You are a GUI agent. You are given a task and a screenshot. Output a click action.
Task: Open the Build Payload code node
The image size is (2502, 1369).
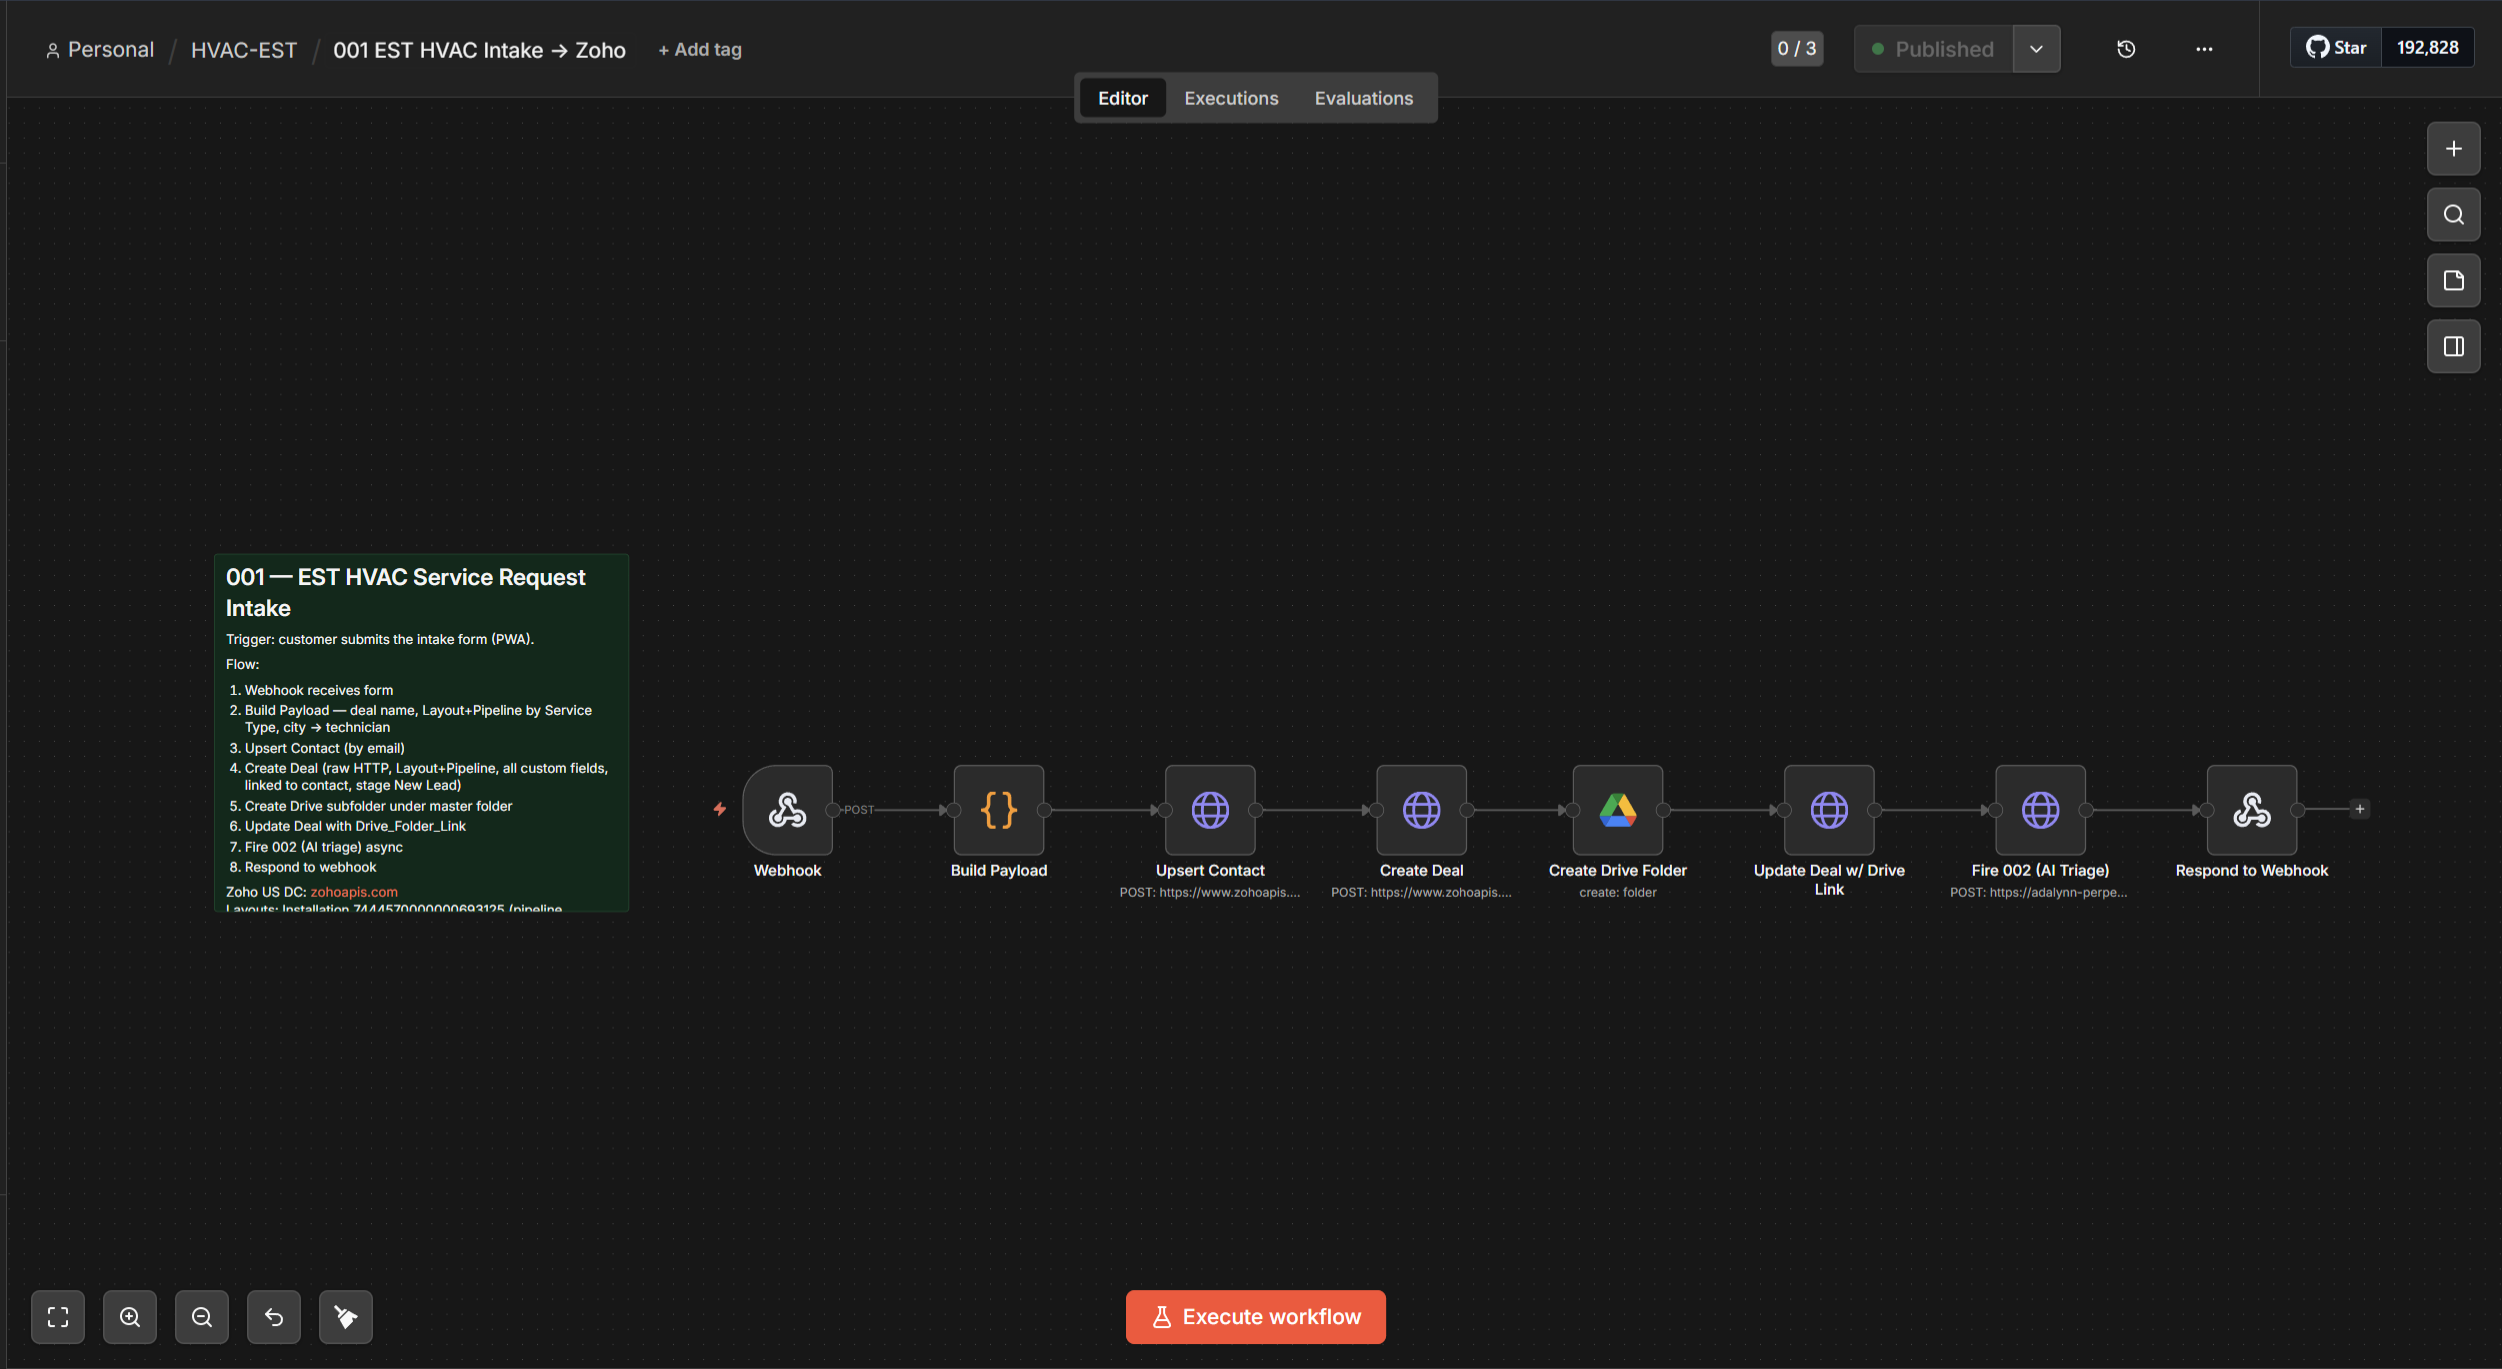[998, 809]
